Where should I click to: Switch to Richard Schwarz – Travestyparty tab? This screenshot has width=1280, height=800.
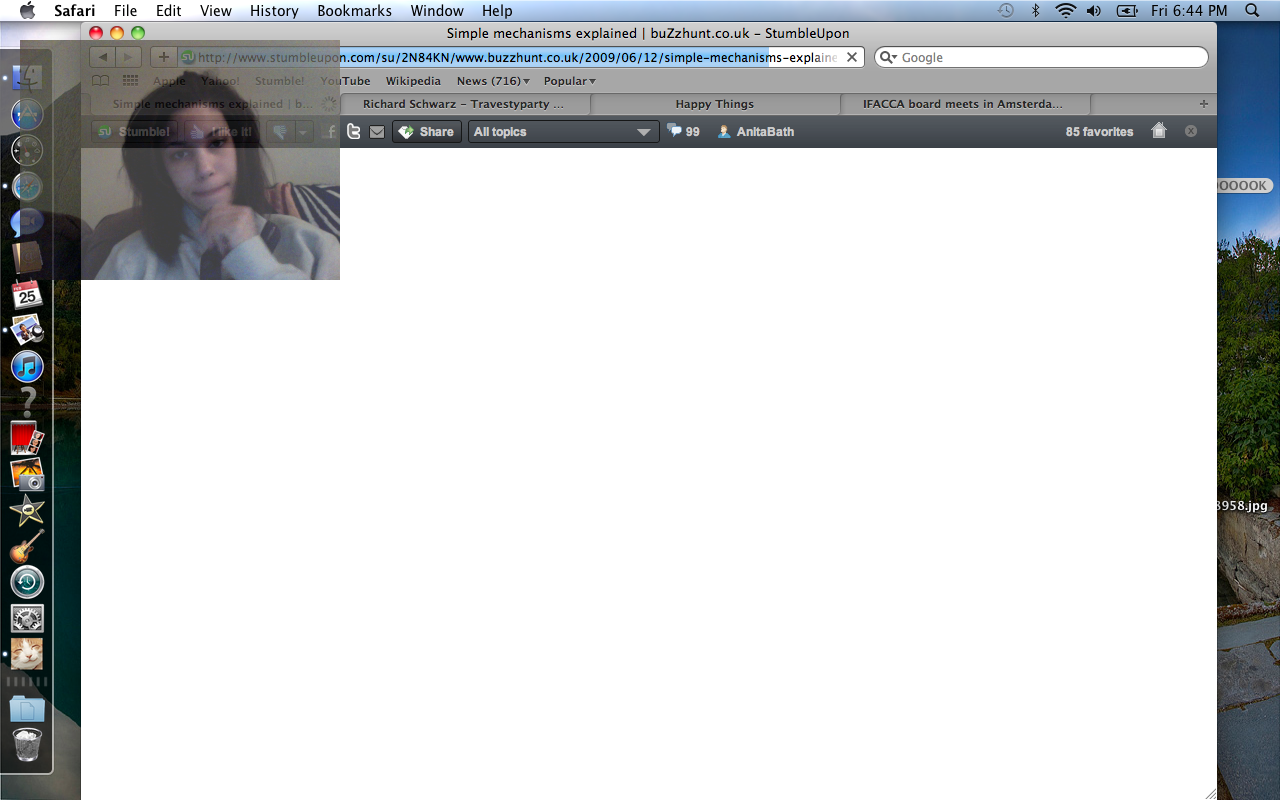(463, 104)
